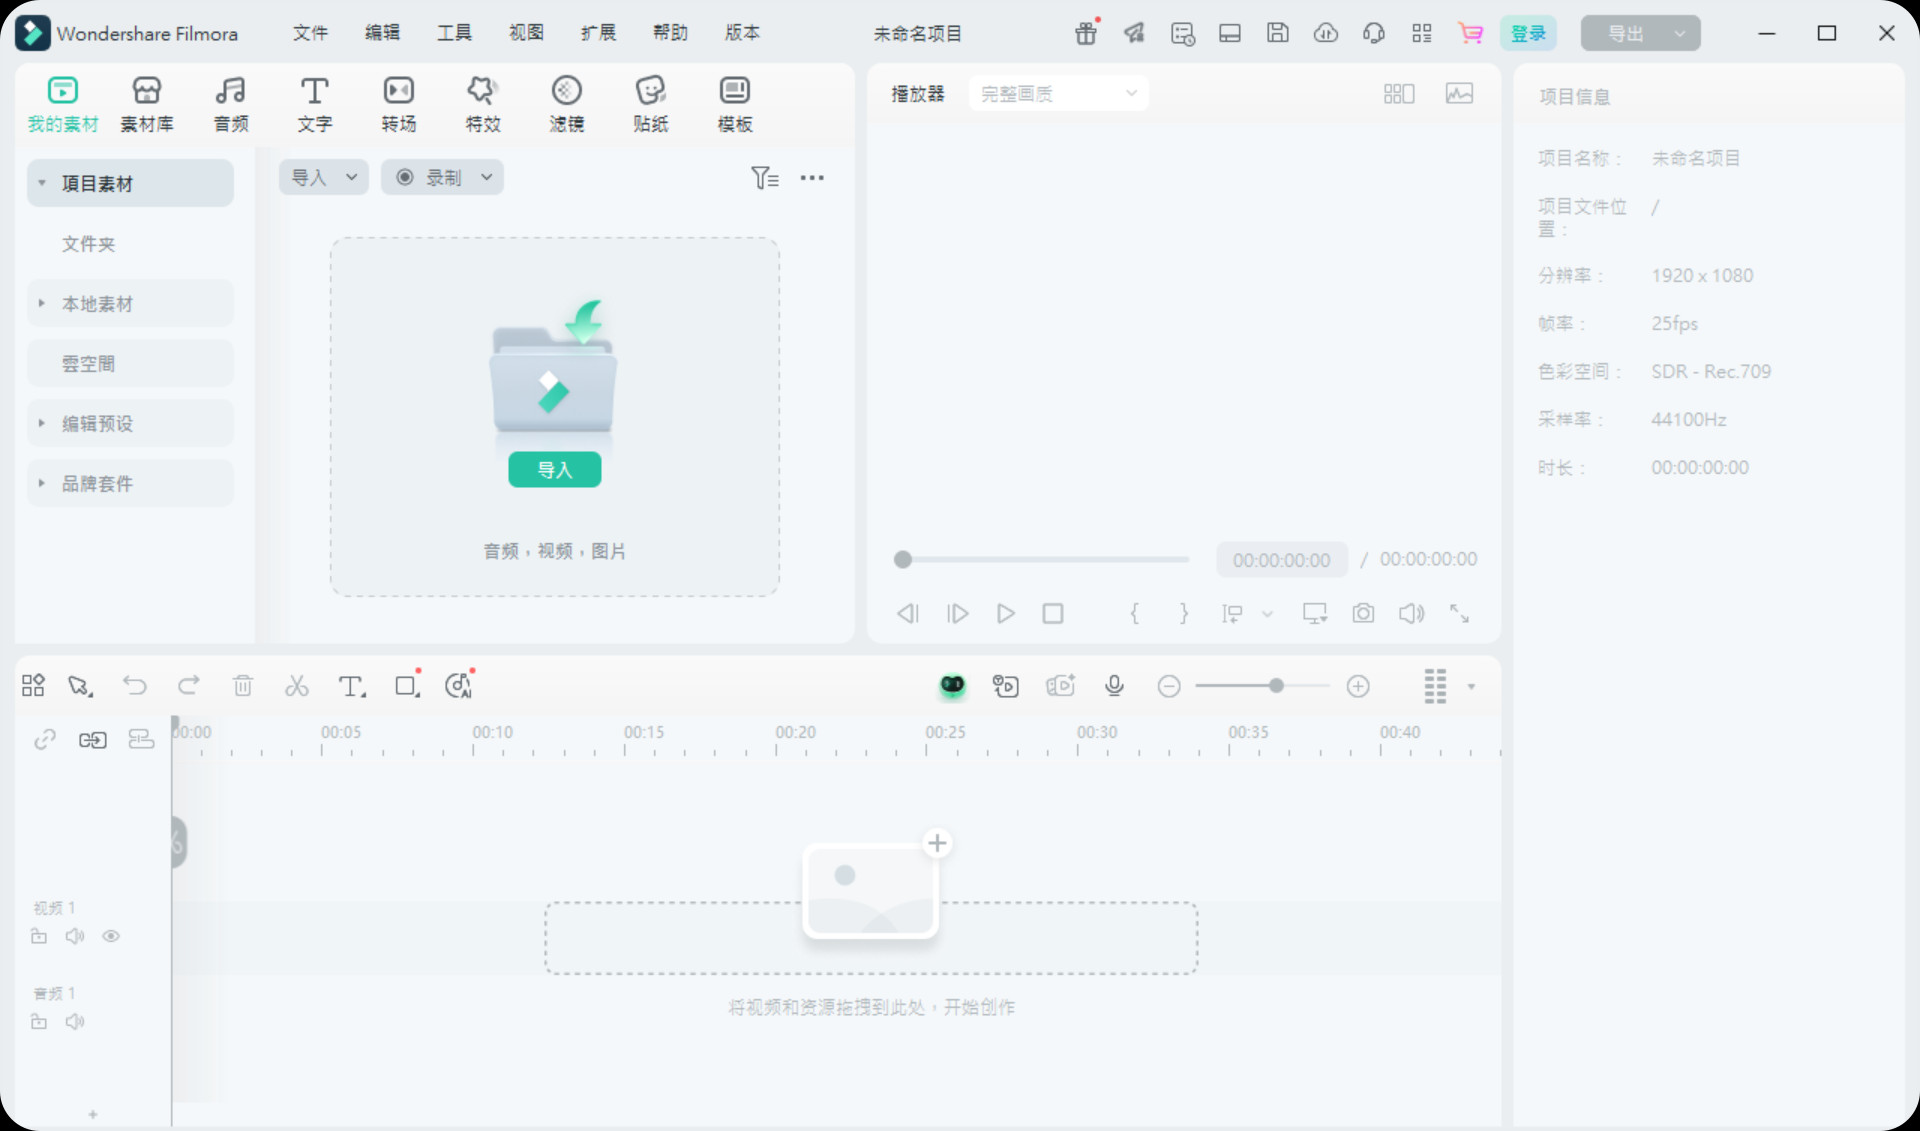
Task: Click the current timecode field
Action: click(1281, 560)
